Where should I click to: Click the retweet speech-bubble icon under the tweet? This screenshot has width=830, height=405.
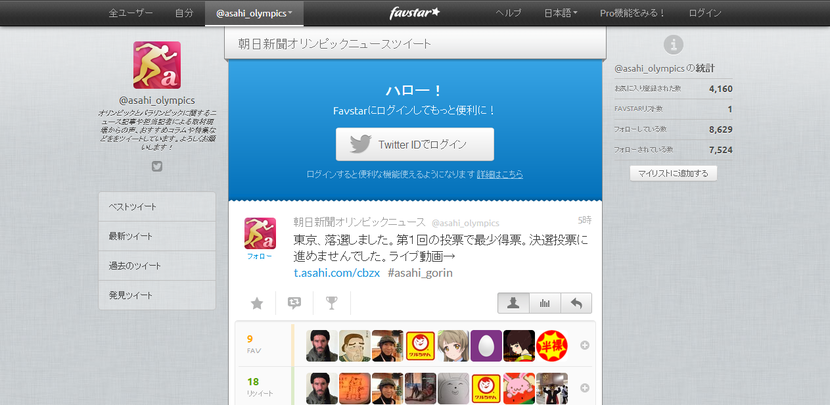coord(294,303)
